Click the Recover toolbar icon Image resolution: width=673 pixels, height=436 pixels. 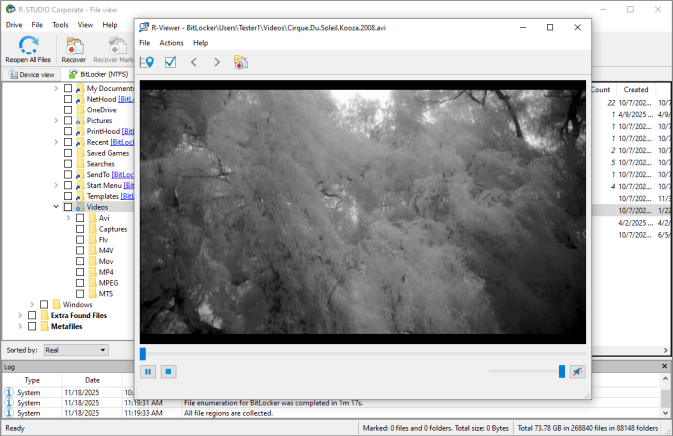click(74, 47)
